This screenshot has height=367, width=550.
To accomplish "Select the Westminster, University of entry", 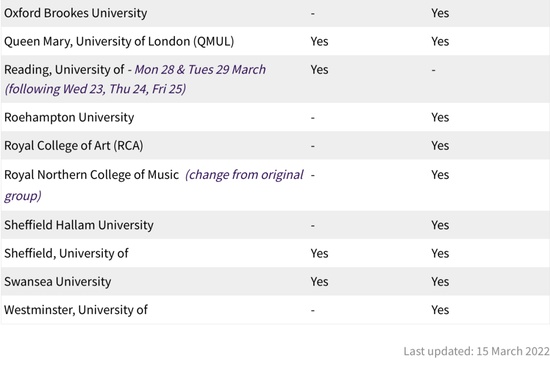I will coord(76,310).
